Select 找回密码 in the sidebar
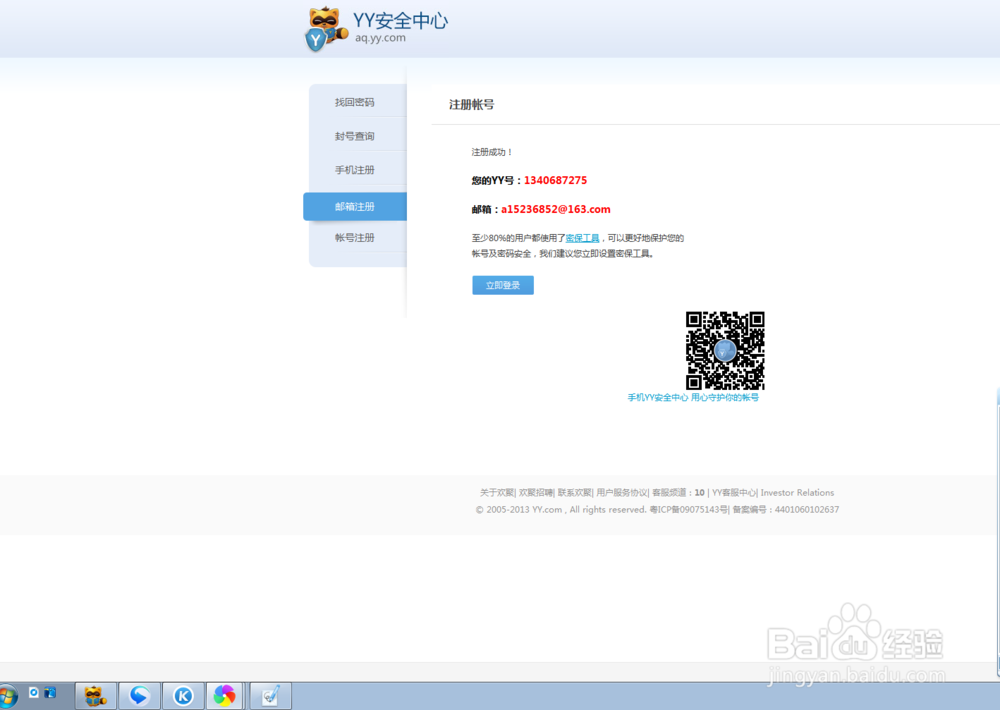1000x710 pixels. [355, 102]
